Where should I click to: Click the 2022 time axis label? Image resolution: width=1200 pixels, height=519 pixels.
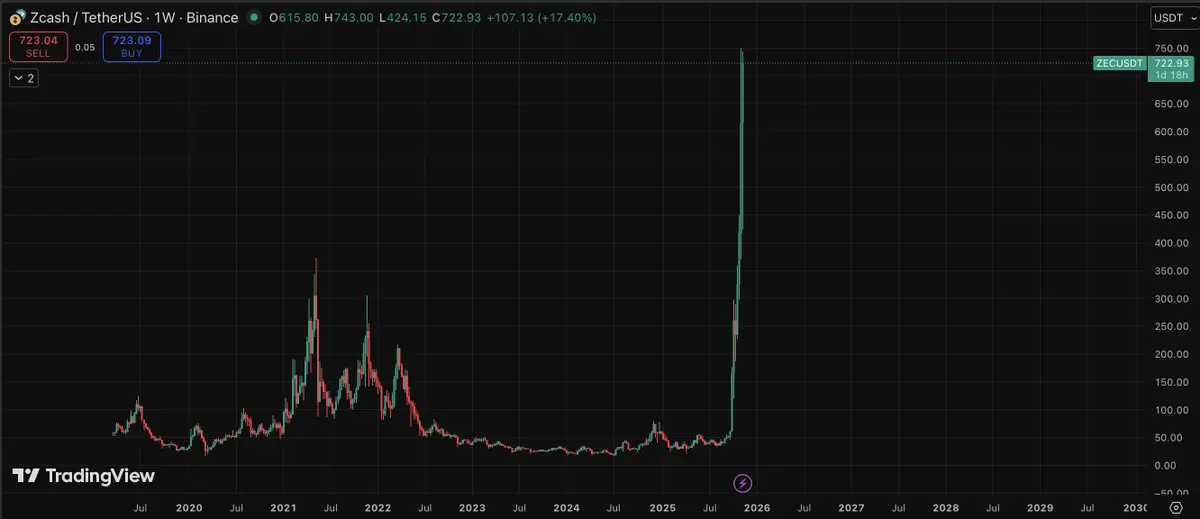click(x=377, y=508)
